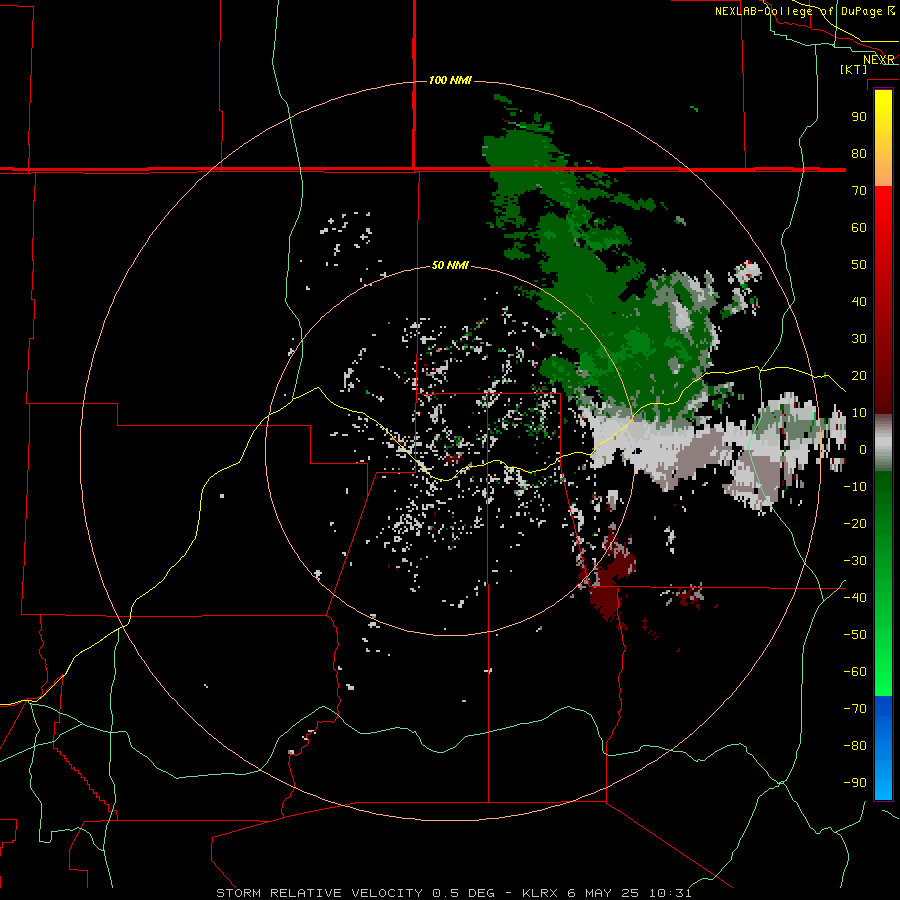Click the -50 value on velocity scale
900x900 pixels.
855,635
